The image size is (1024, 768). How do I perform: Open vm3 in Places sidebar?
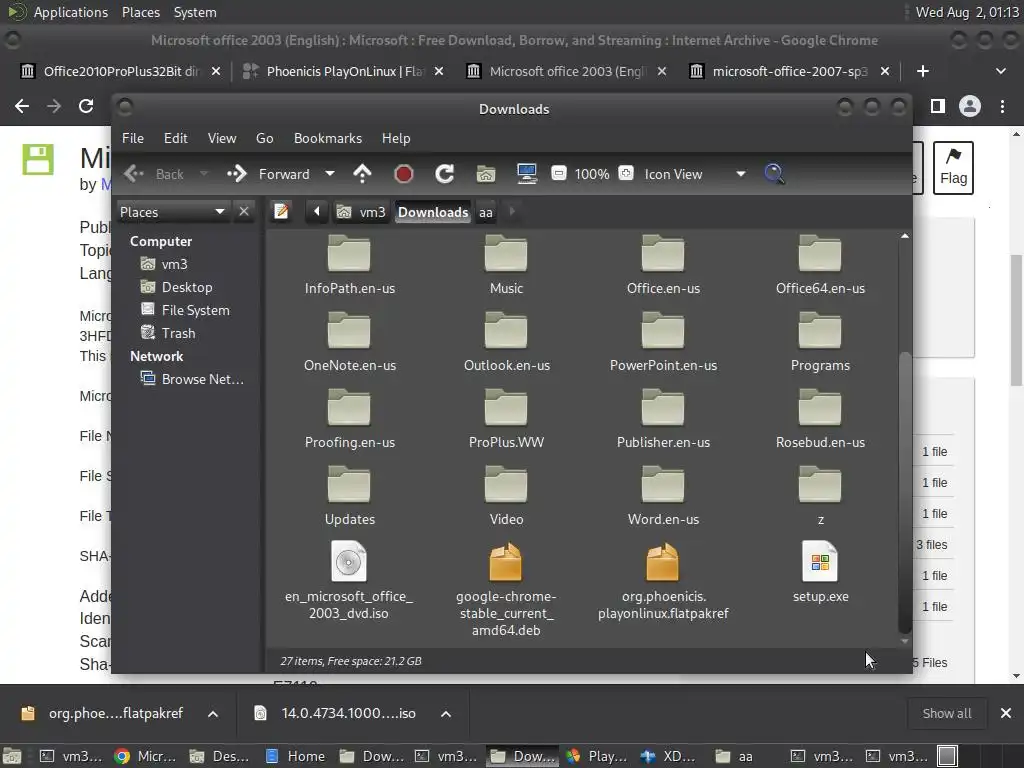pos(165,264)
